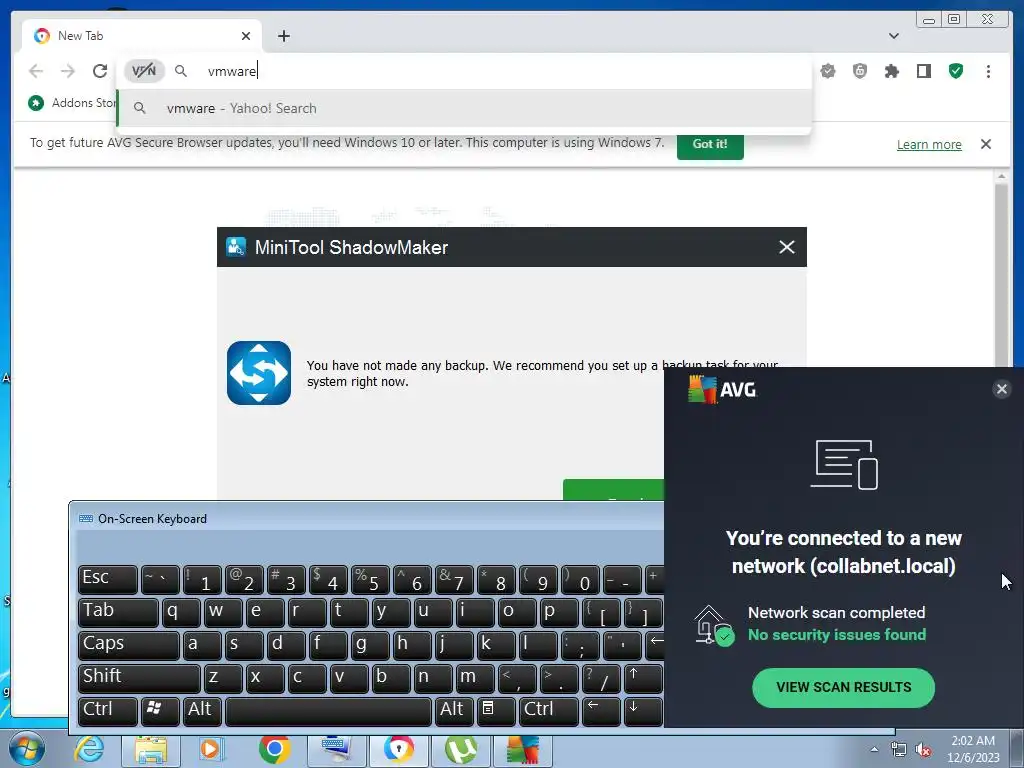
Task: Click VIEW SCAN RESULTS button
Action: tap(843, 687)
